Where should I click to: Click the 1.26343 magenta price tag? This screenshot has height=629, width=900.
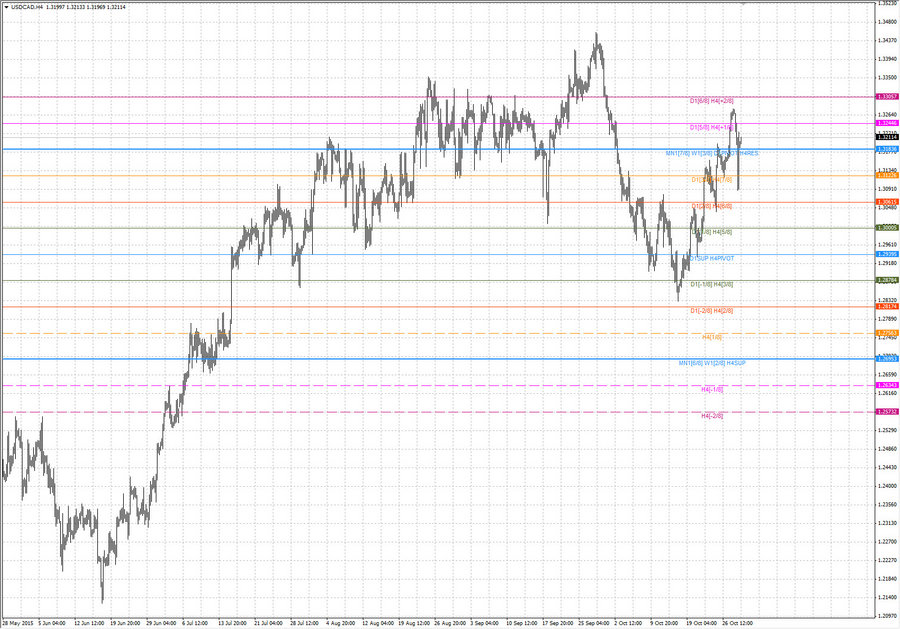pos(887,385)
